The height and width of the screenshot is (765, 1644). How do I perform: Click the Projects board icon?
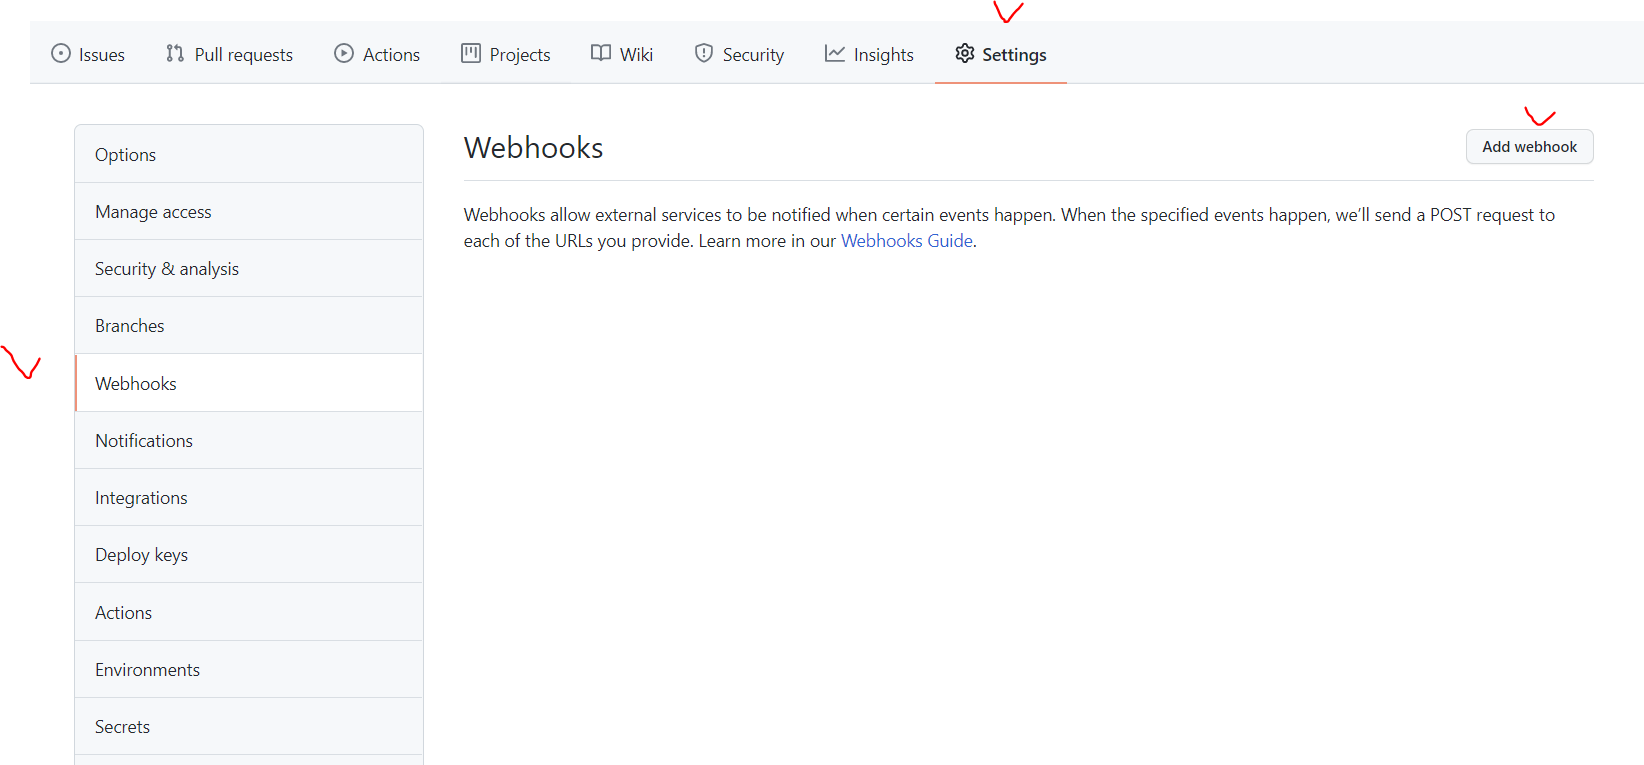pos(471,54)
